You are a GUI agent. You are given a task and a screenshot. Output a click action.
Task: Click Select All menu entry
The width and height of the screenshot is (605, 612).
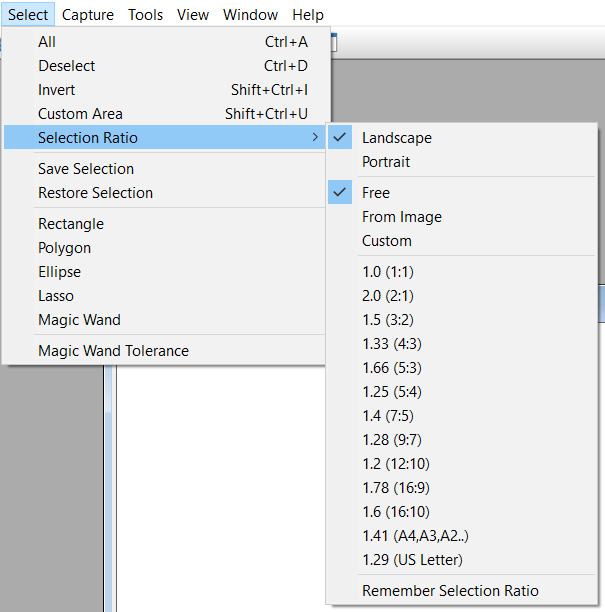pos(47,42)
